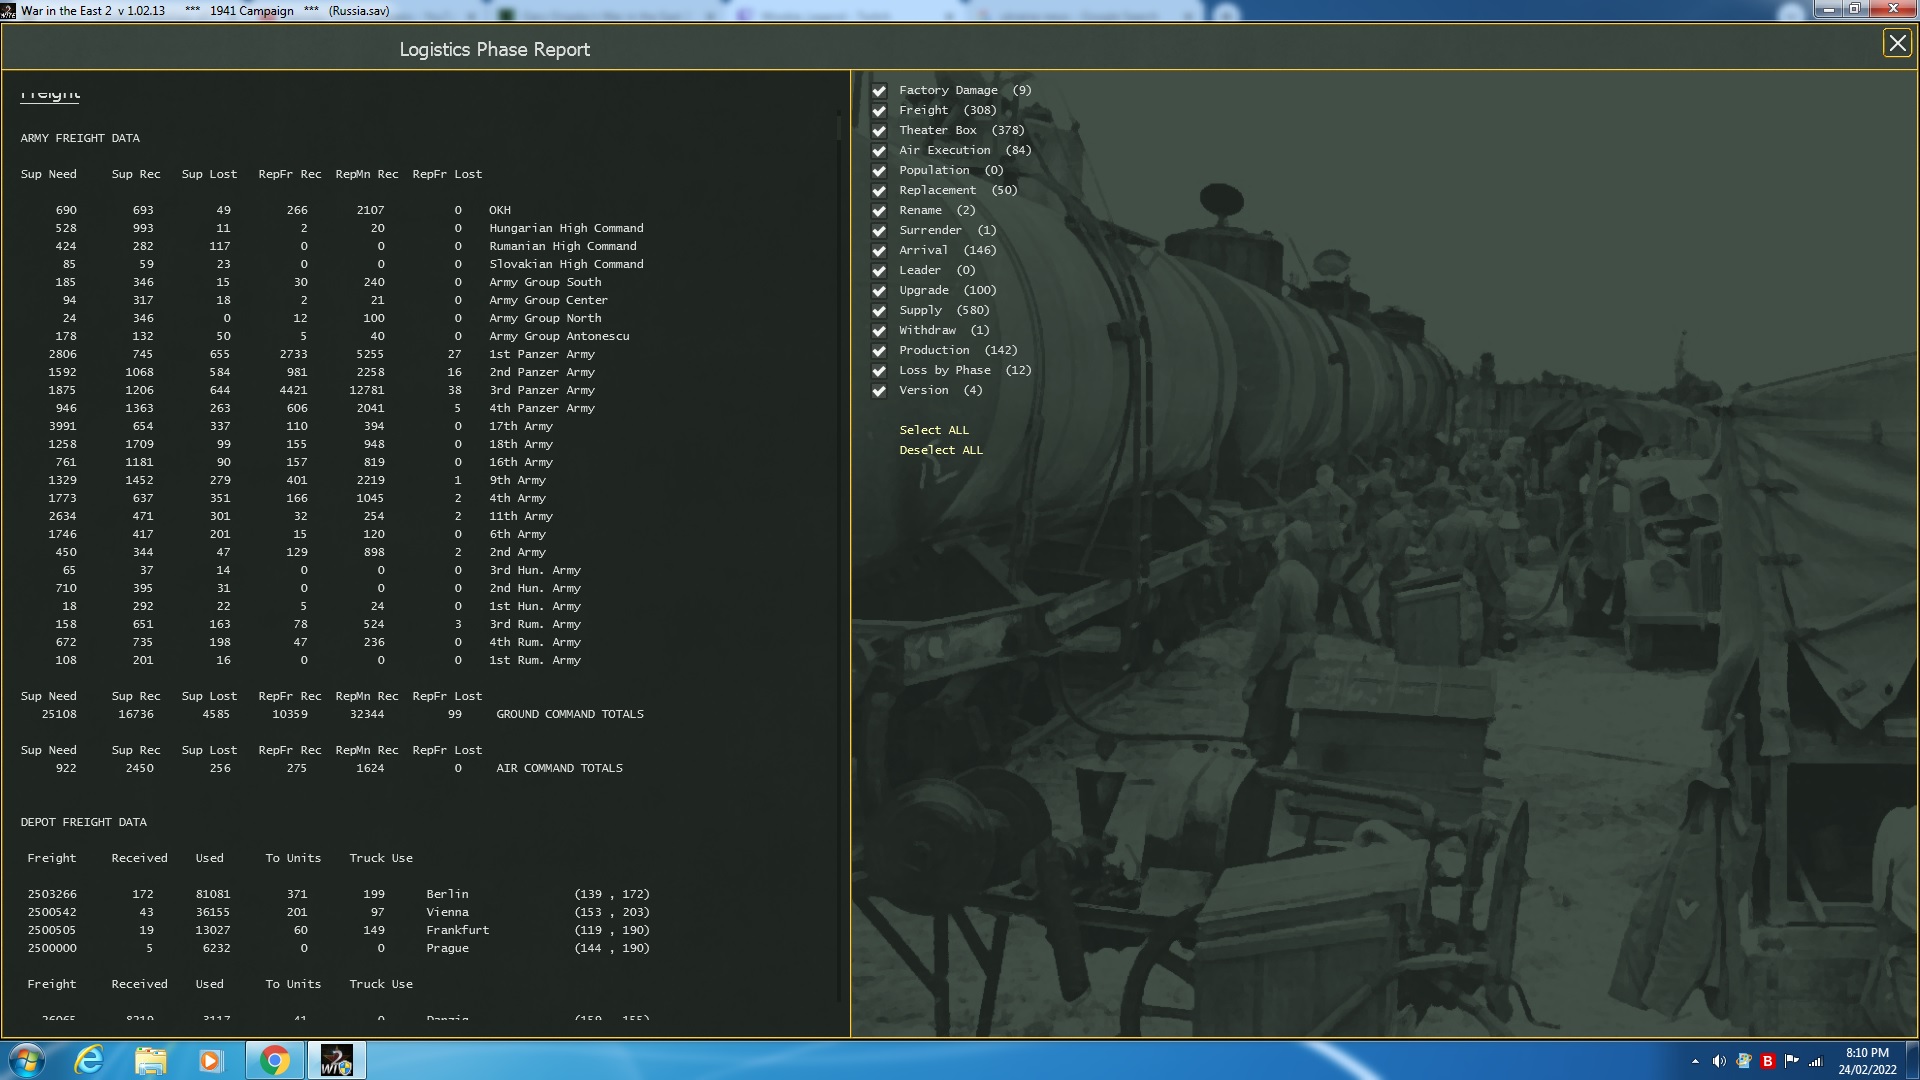1920x1080 pixels.
Task: Click the ARMY FREIGHT DATA heading
Action: click(x=80, y=138)
